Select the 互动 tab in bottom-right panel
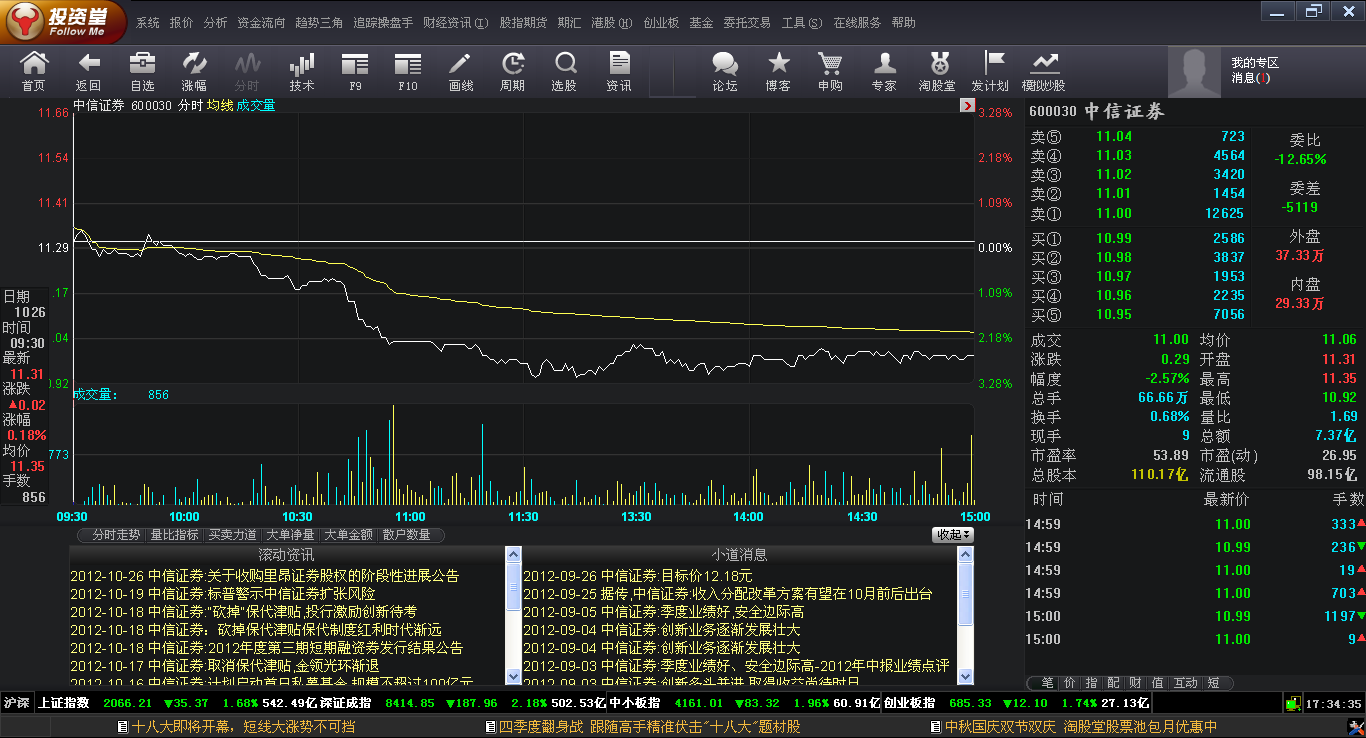Viewport: 1366px width, 738px height. 1185,683
